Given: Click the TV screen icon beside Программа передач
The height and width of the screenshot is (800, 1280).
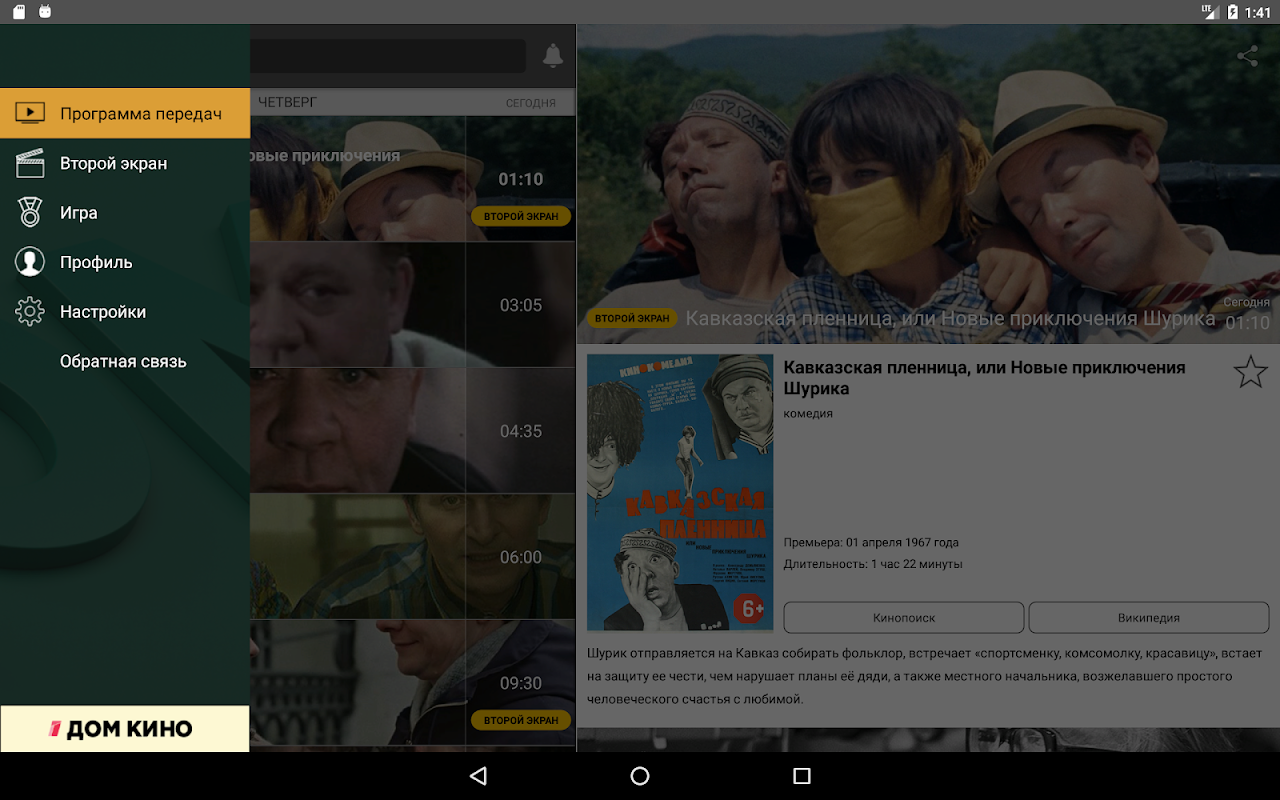Looking at the screenshot, I should 30,113.
